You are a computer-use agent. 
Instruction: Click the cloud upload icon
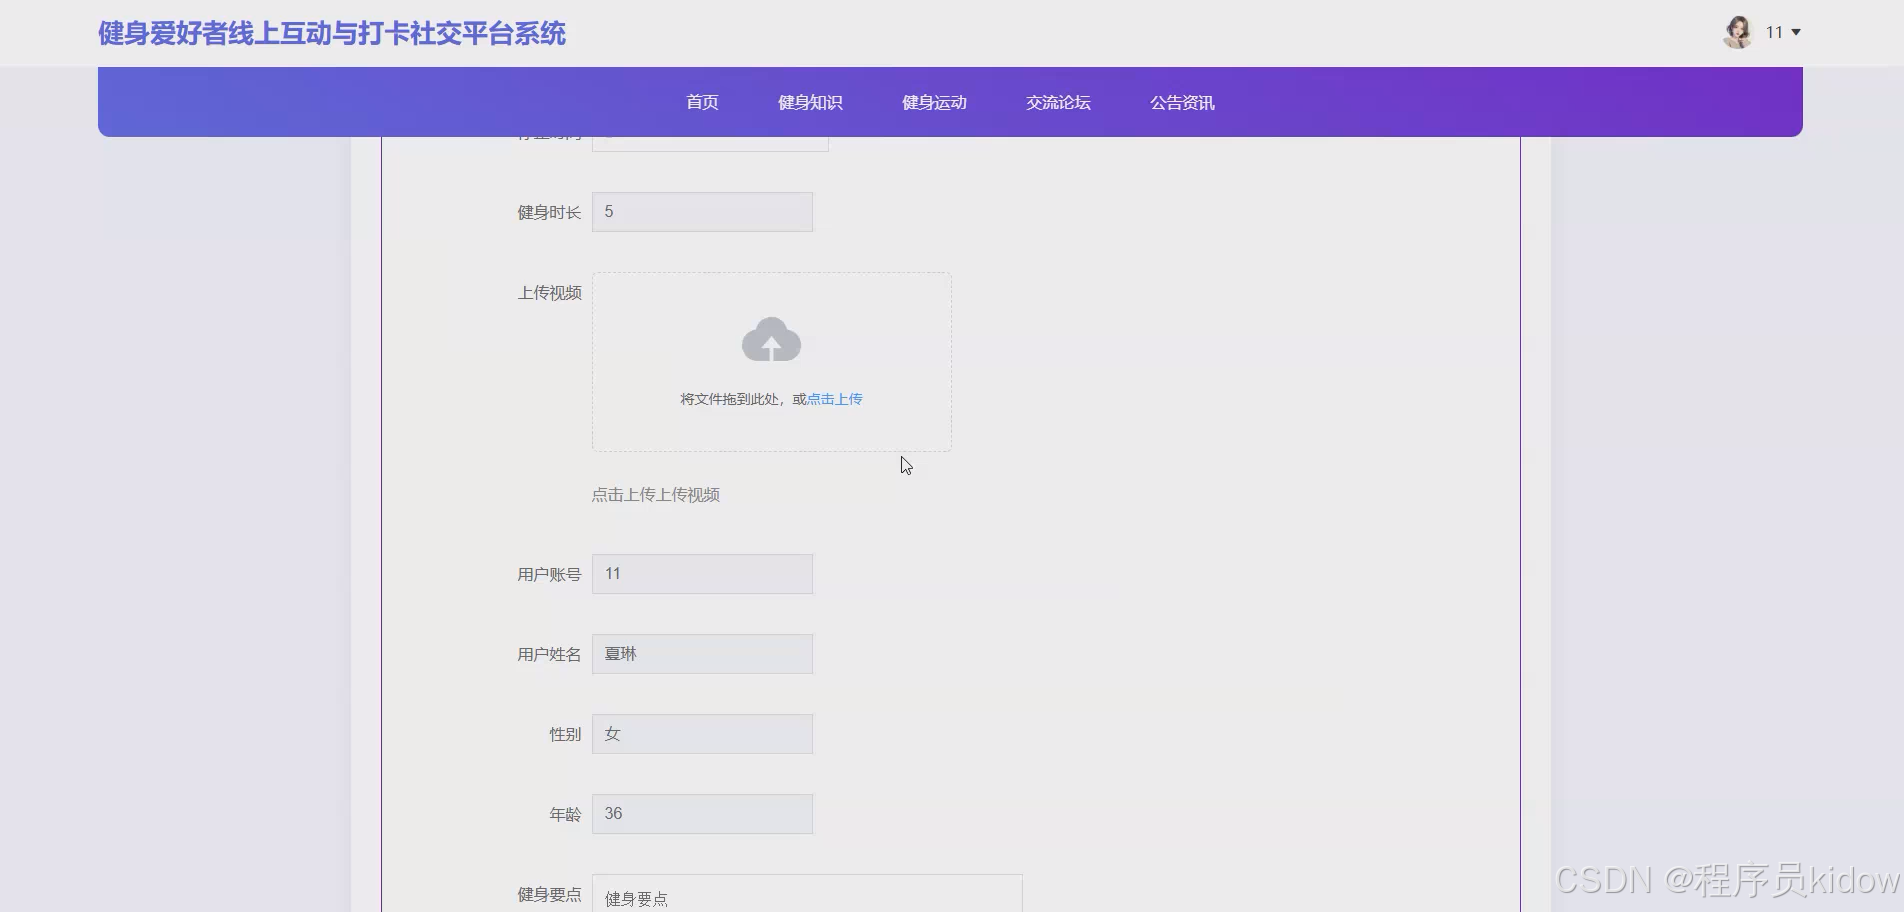click(x=770, y=340)
